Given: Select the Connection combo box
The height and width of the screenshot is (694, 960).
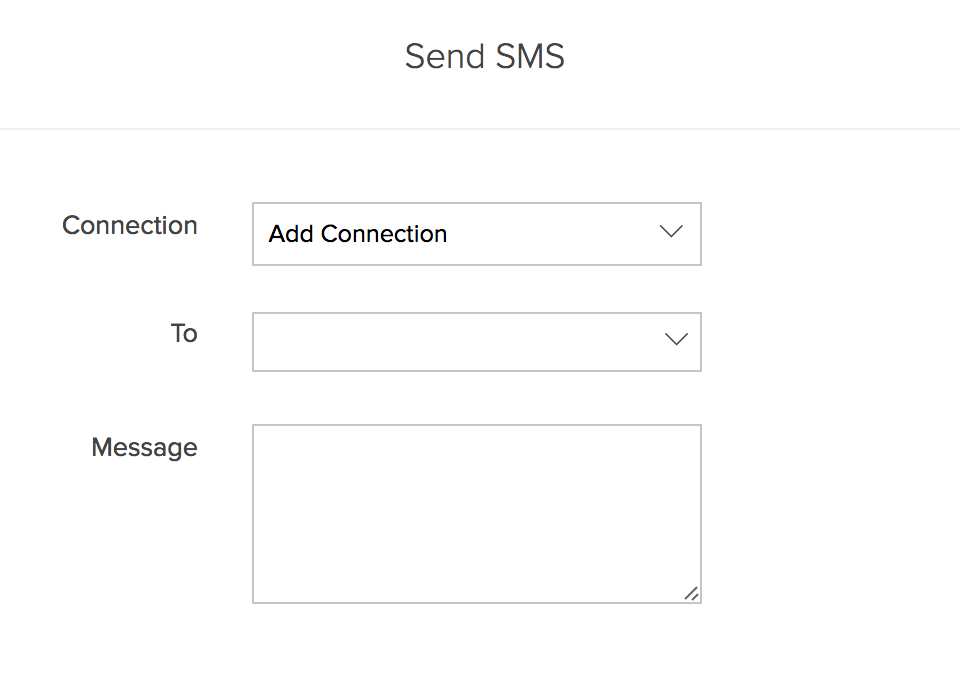Looking at the screenshot, I should (x=476, y=234).
